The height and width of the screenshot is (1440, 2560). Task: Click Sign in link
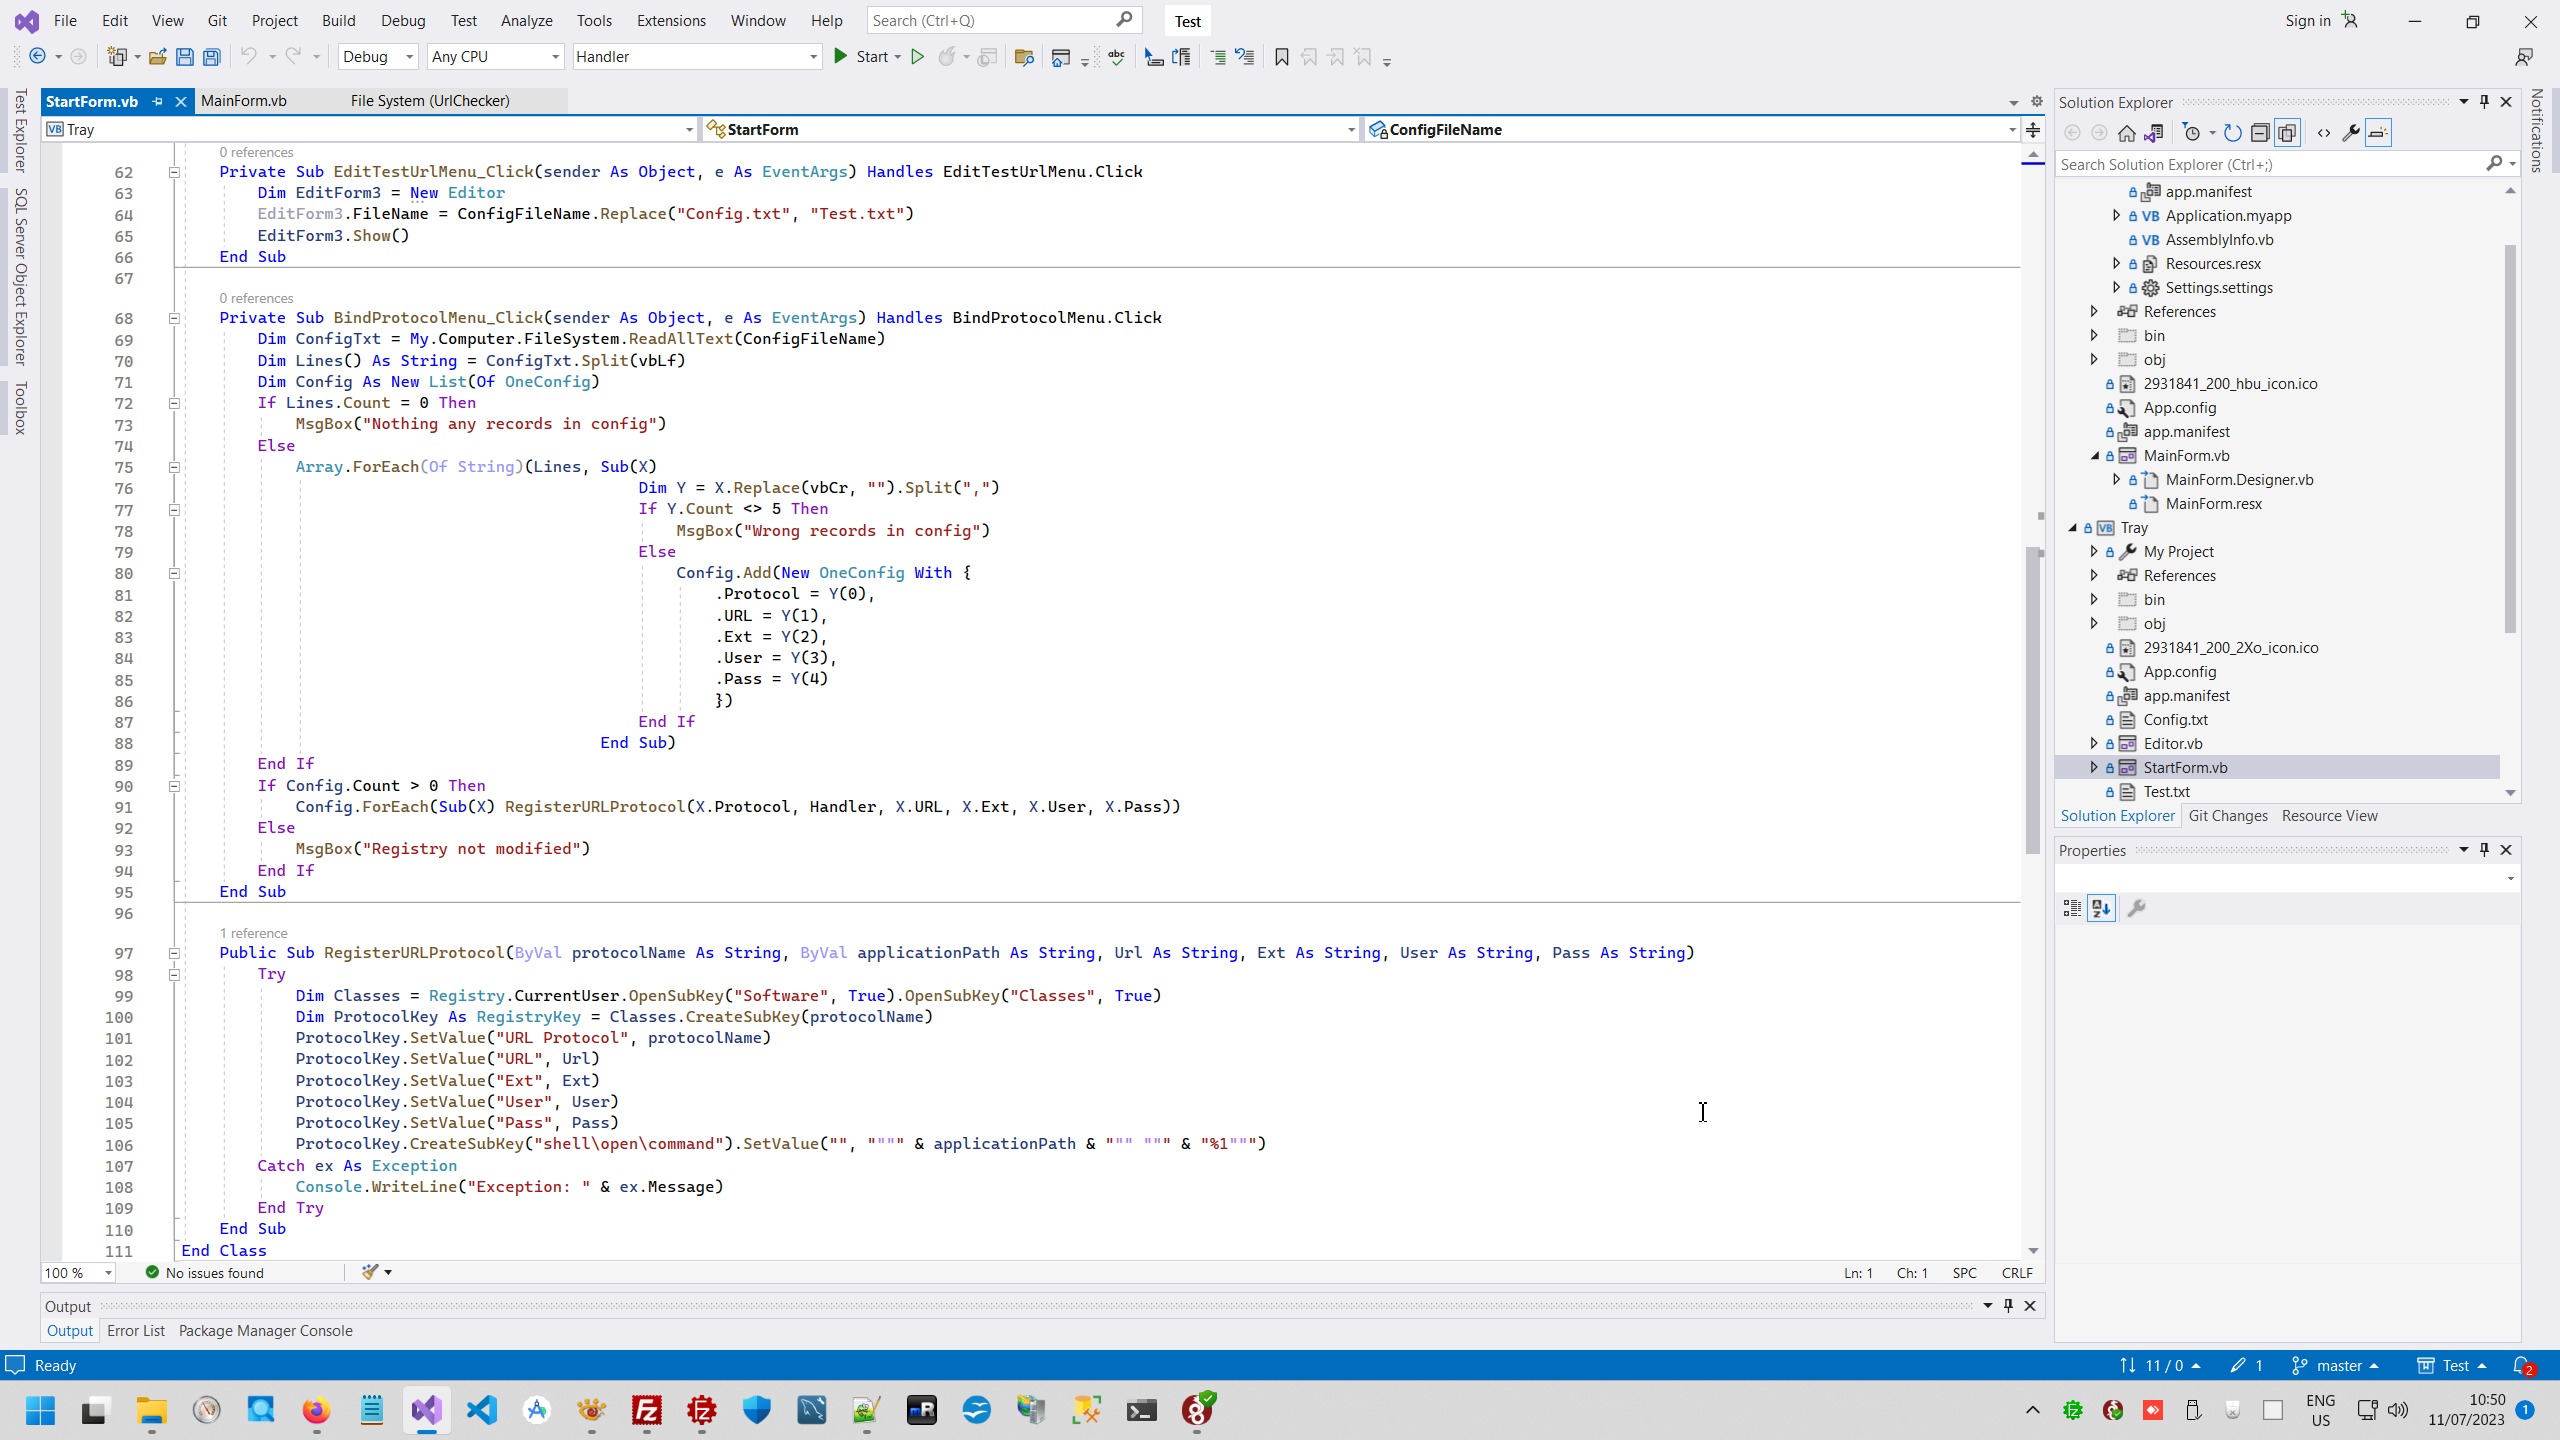click(x=2307, y=20)
